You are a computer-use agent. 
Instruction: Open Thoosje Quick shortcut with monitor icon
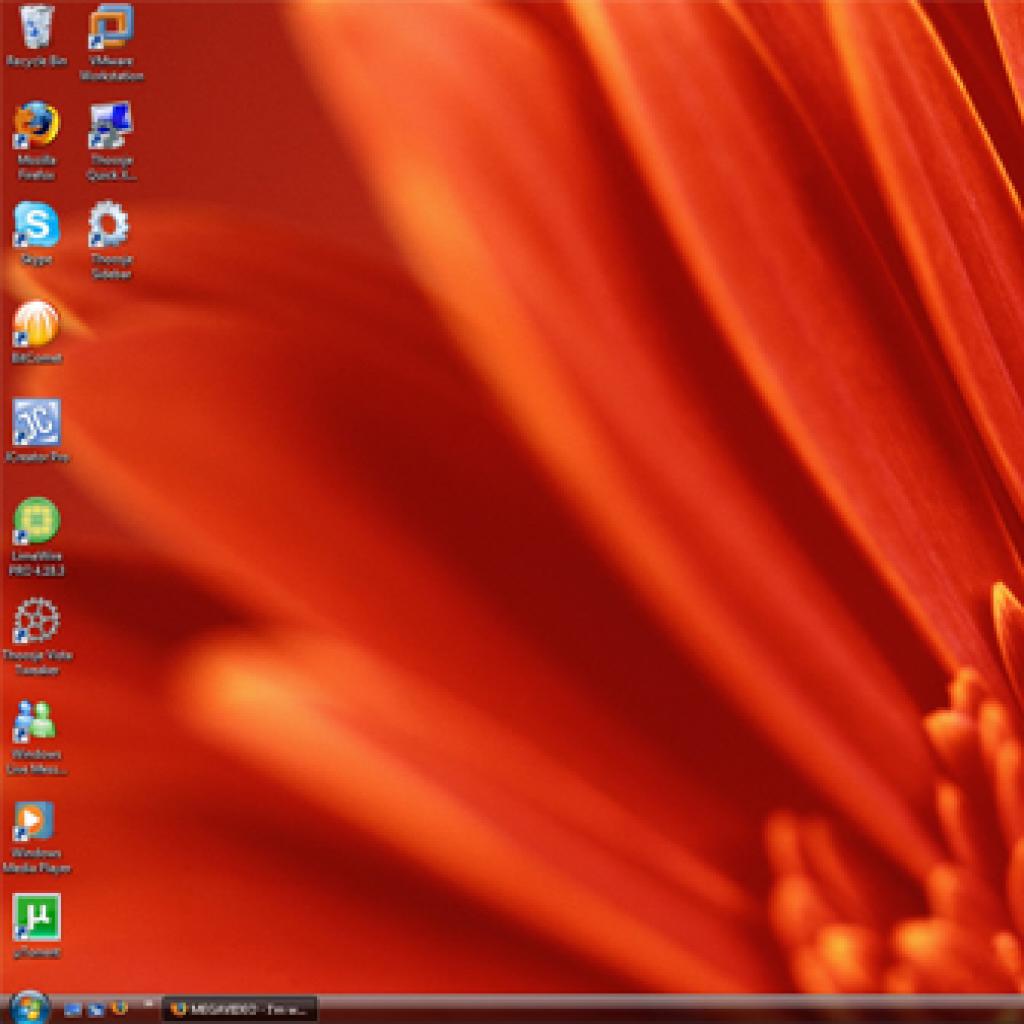(x=111, y=141)
